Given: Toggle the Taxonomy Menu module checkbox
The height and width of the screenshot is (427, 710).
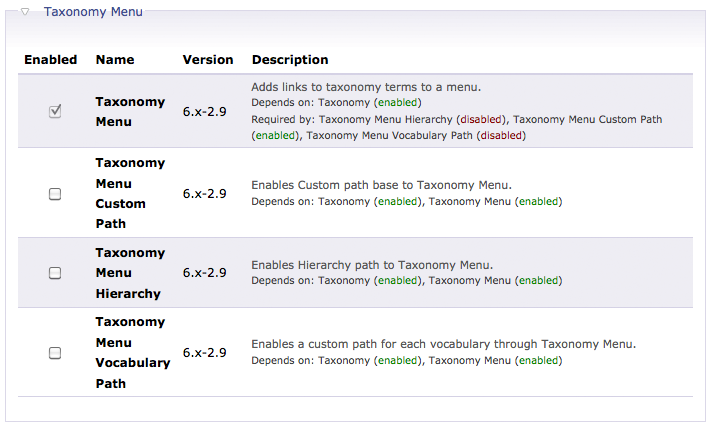Looking at the screenshot, I should (55, 111).
